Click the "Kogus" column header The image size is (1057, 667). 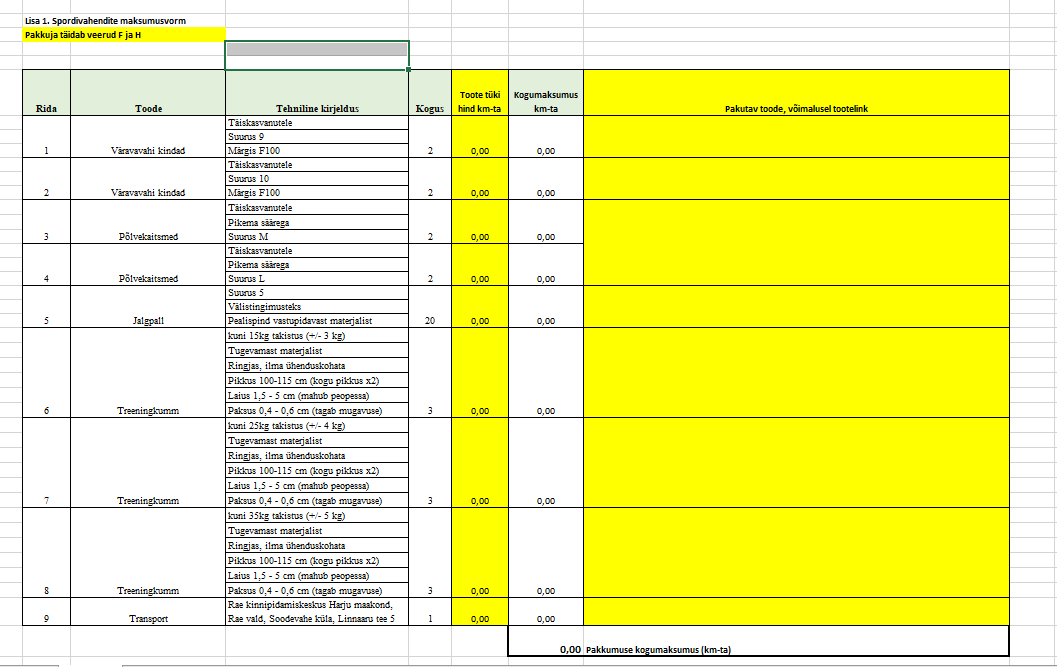pos(429,108)
